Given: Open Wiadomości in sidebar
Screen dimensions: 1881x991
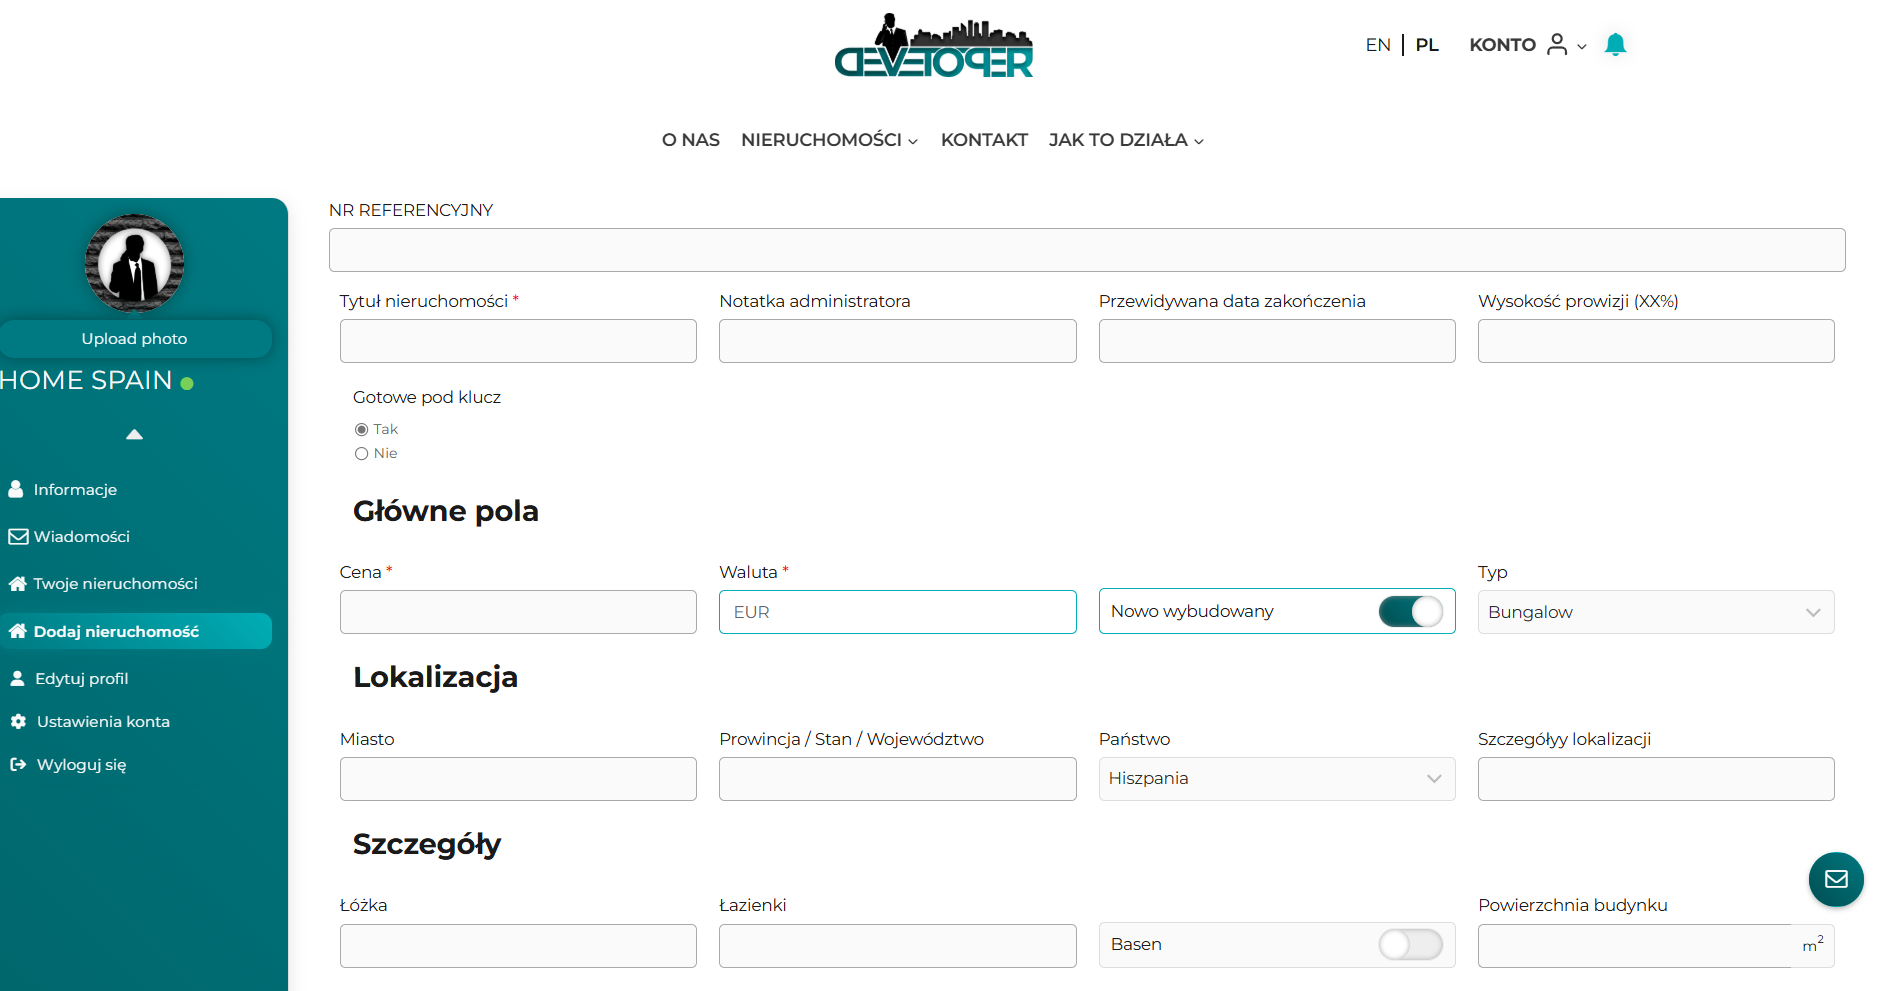Looking at the screenshot, I should click(82, 536).
